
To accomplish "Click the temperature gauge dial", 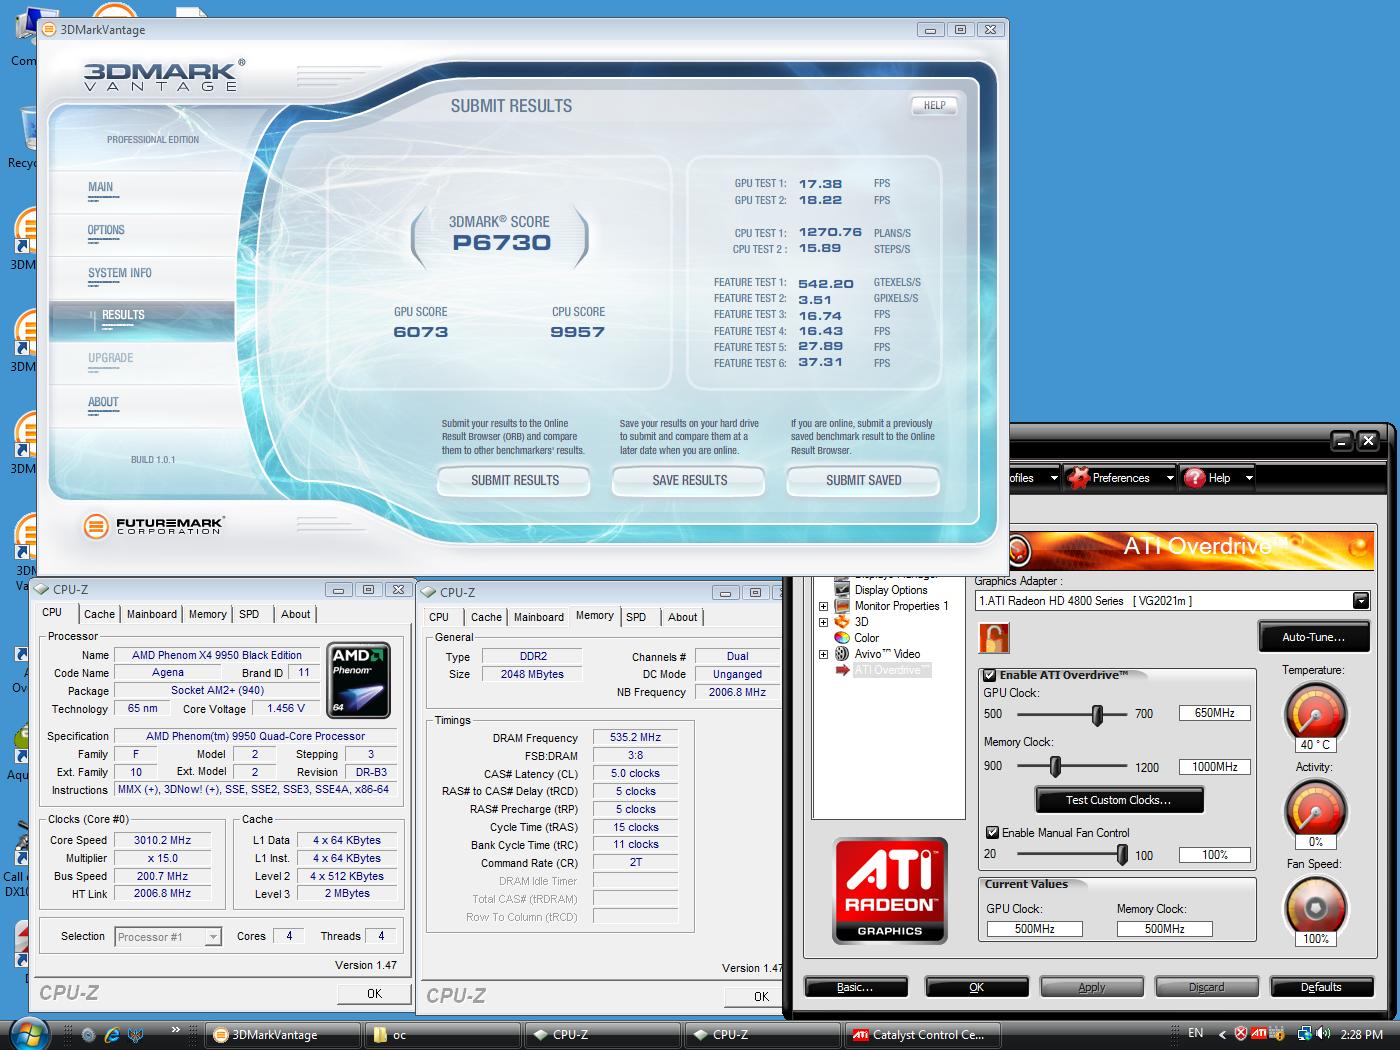I will [1315, 711].
